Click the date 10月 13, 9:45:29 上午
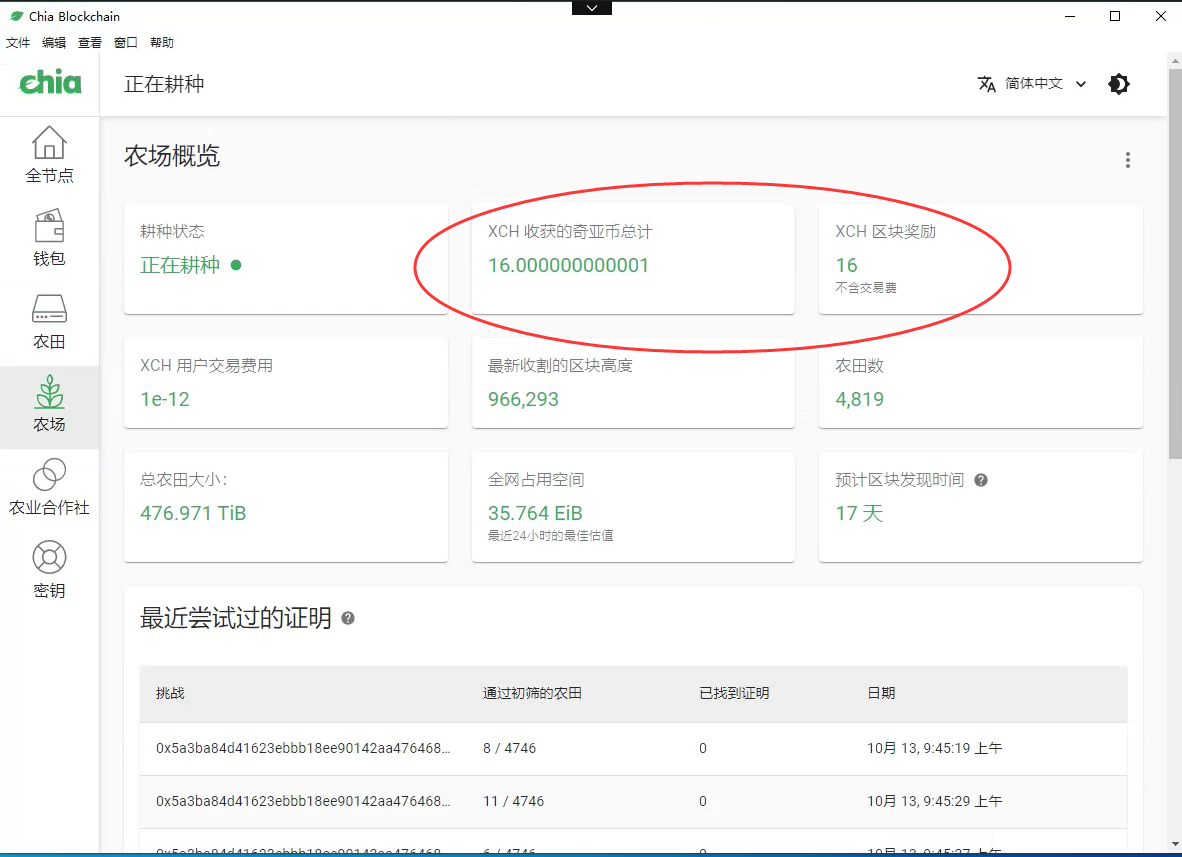 (x=935, y=801)
